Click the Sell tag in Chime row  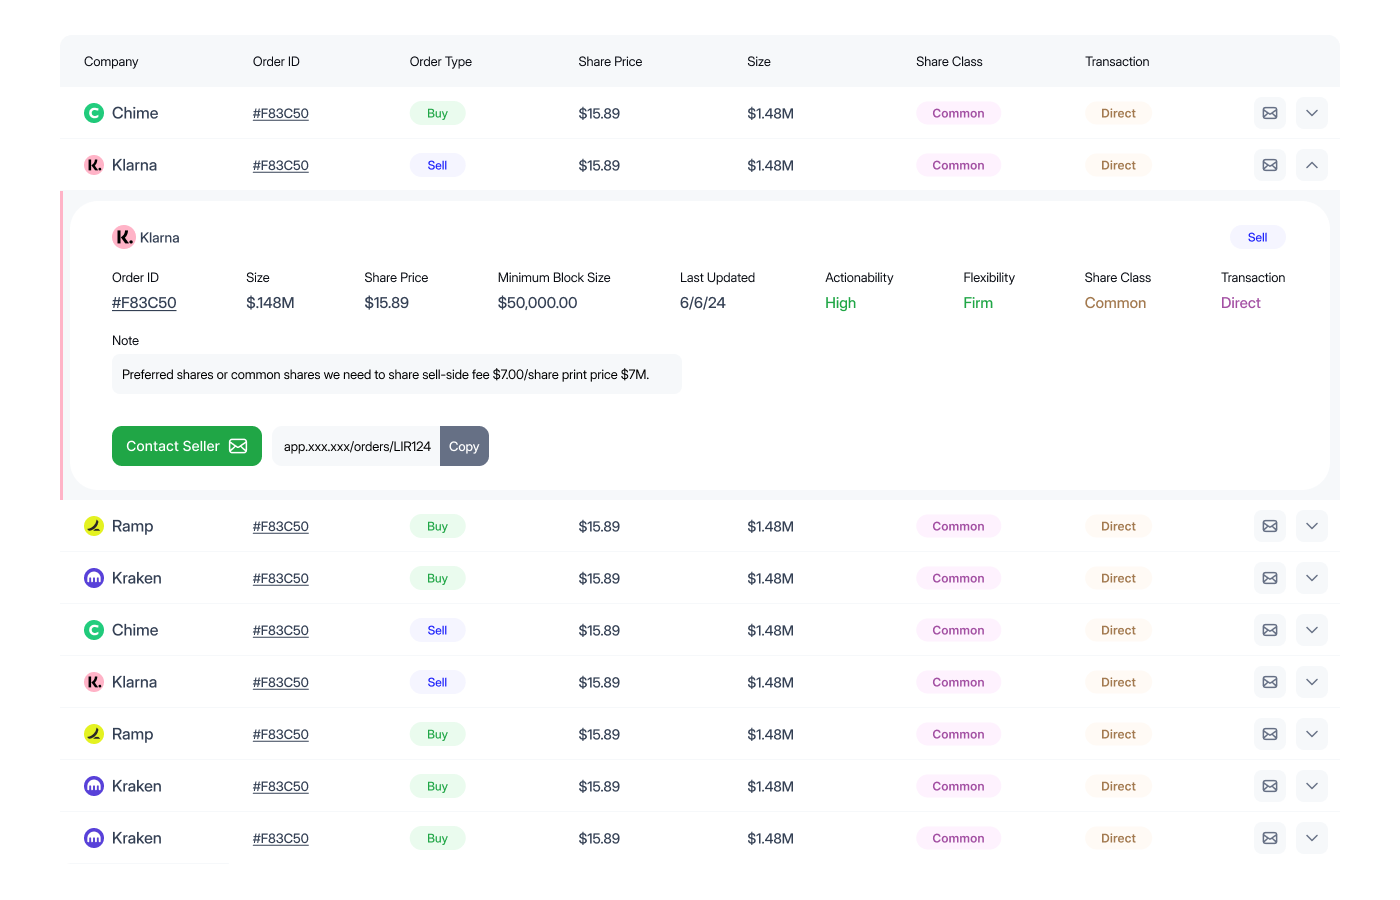click(x=437, y=630)
